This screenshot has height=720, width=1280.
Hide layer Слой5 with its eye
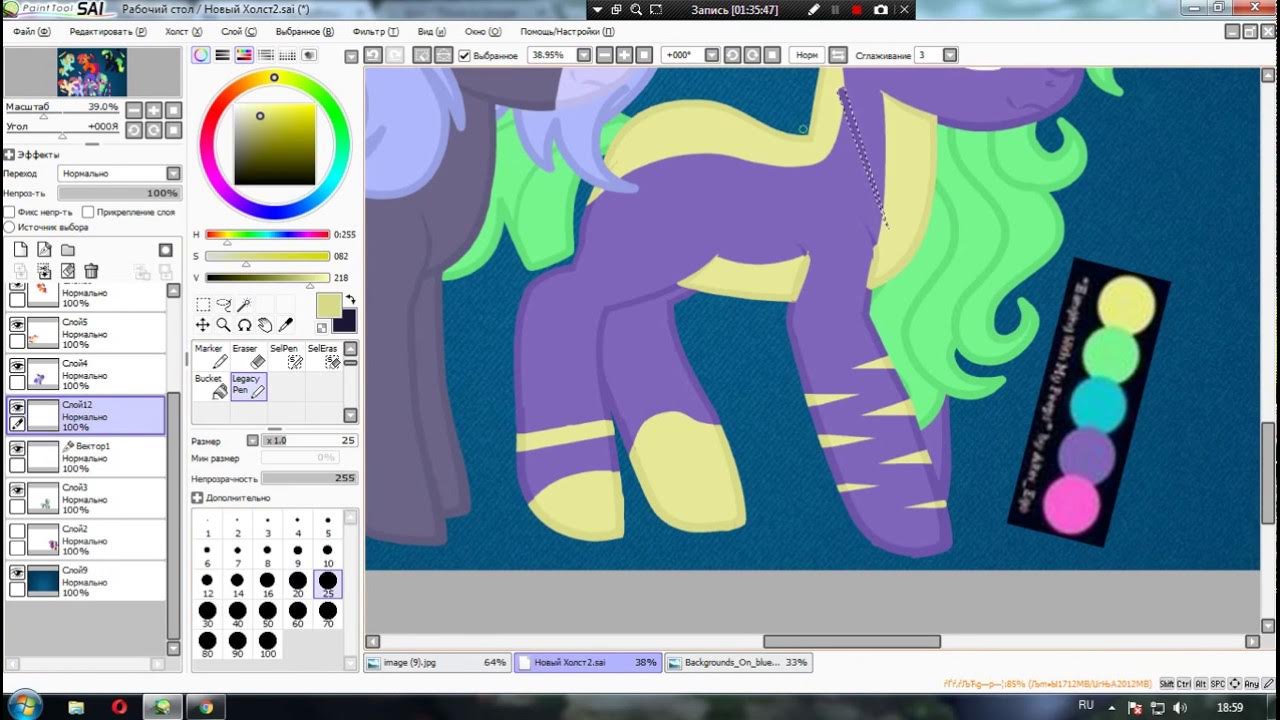[17, 325]
